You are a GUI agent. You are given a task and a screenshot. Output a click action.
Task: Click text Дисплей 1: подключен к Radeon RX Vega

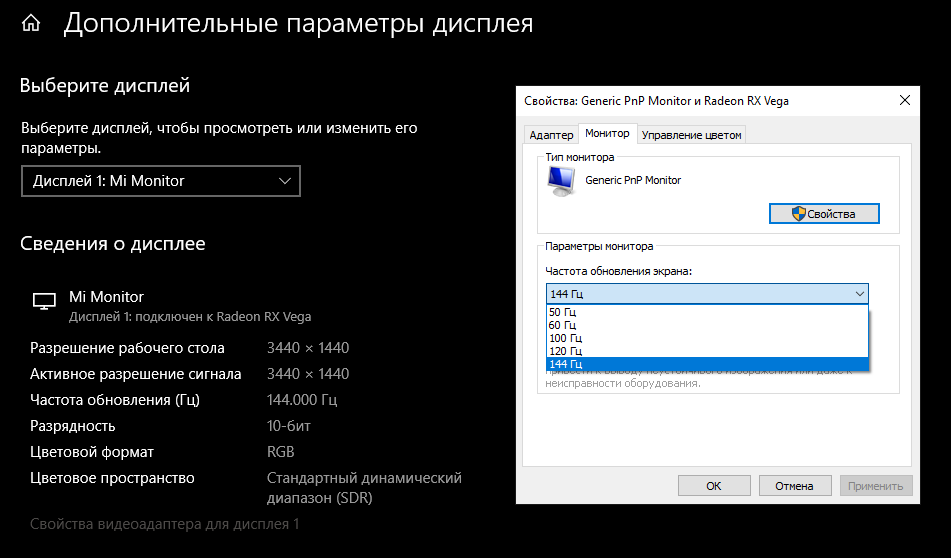pos(190,317)
